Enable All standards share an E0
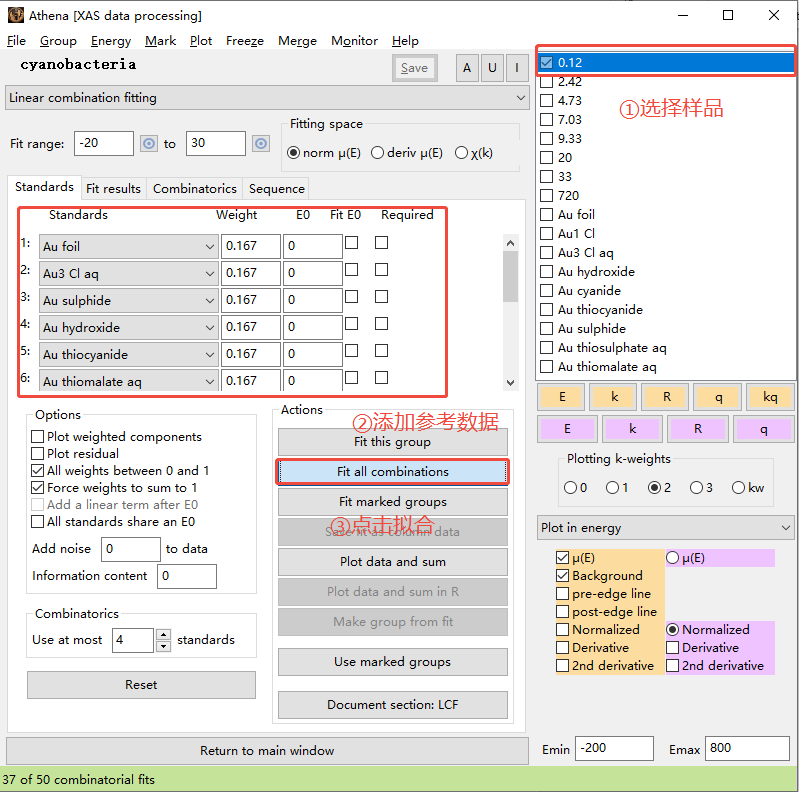The width and height of the screenshot is (799, 792). click(37, 522)
